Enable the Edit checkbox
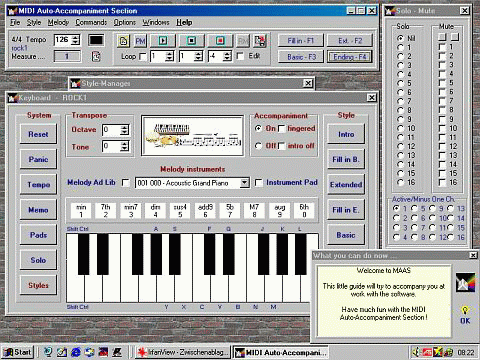480x360 pixels. 240,56
